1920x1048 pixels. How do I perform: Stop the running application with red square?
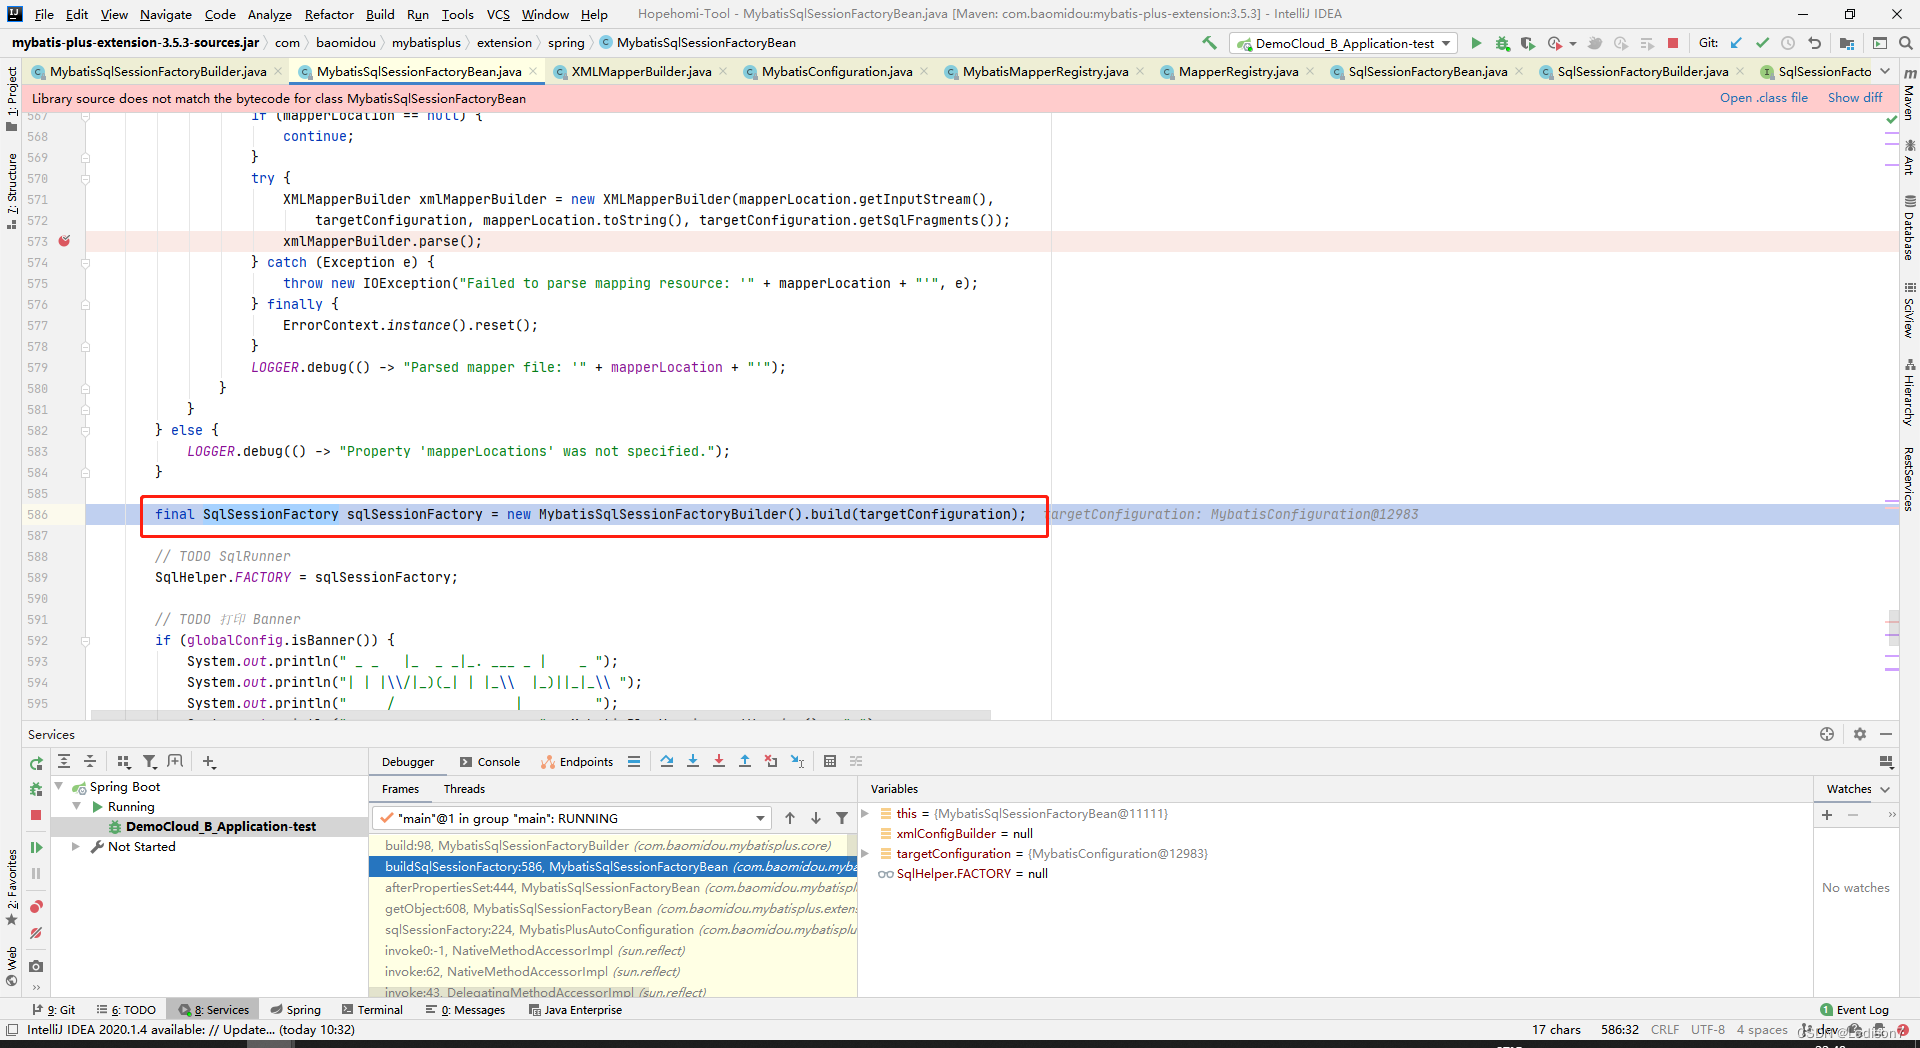click(x=1673, y=43)
